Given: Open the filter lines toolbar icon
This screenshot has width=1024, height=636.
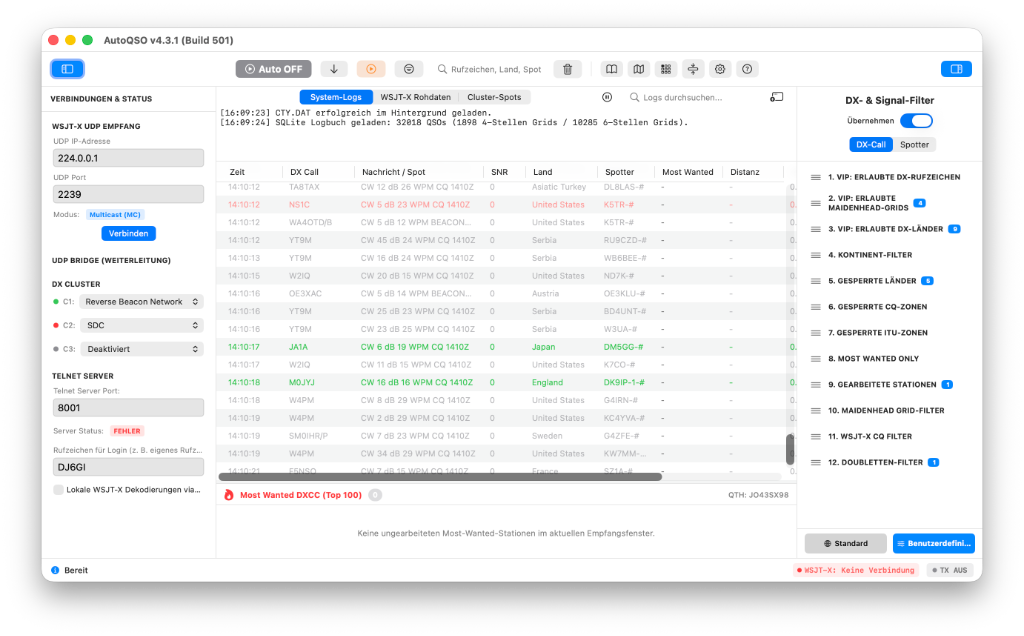Looking at the screenshot, I should point(409,69).
